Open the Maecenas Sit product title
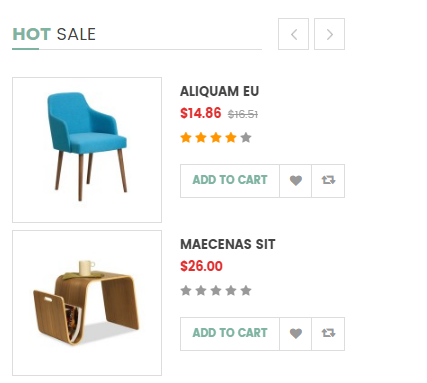Image resolution: width=427 pixels, height=383 pixels. (x=228, y=244)
